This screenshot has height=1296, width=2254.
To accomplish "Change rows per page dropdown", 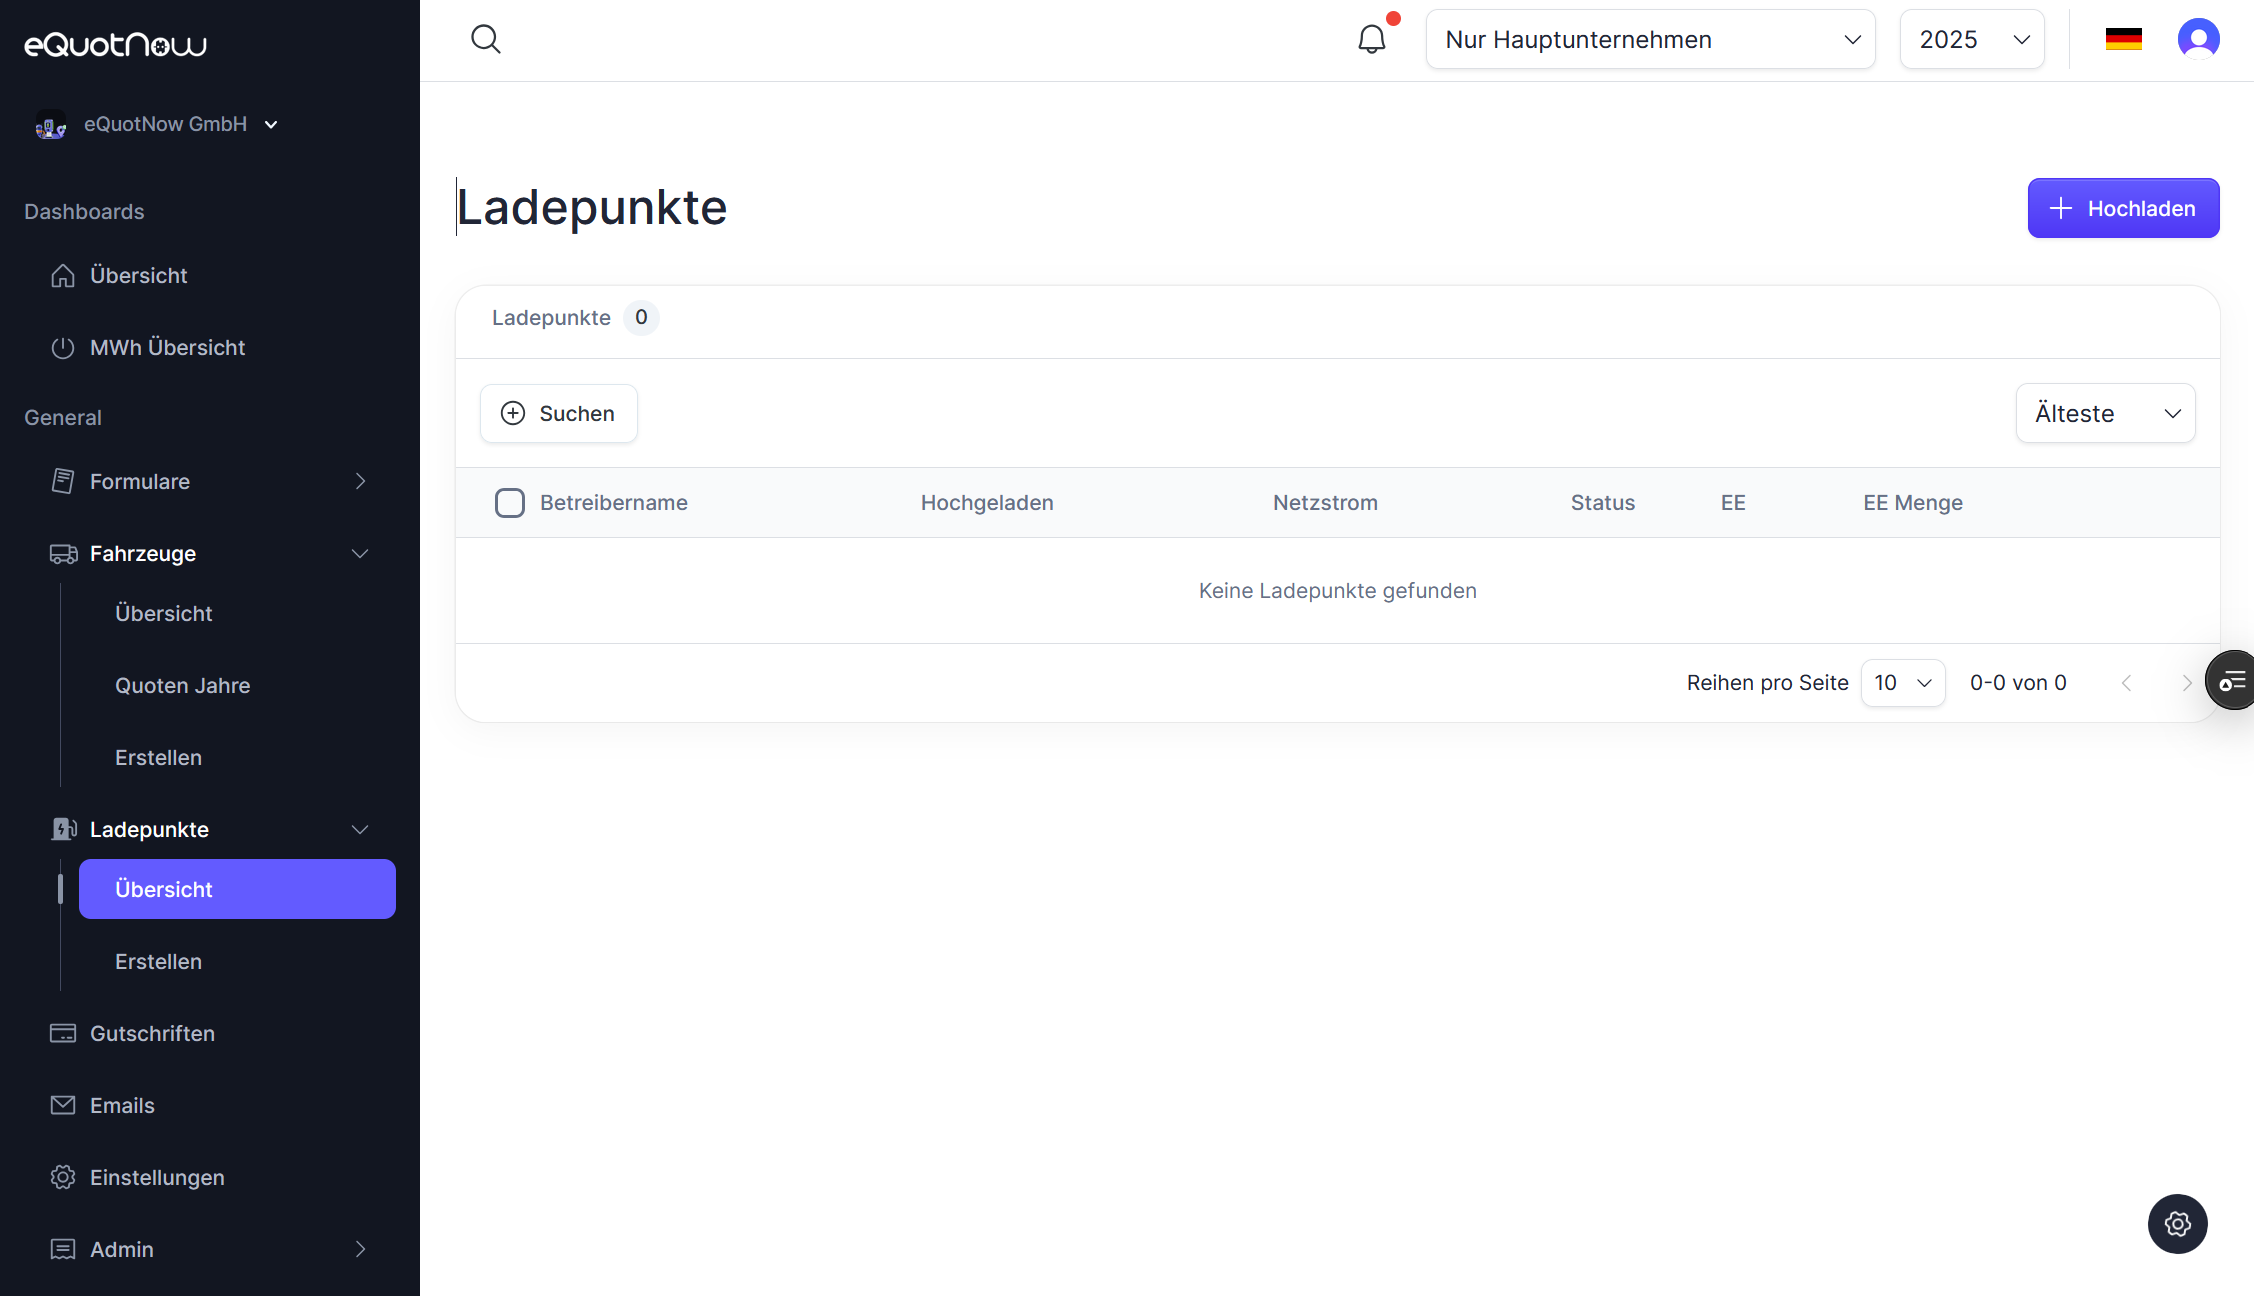I will pos(1902,683).
